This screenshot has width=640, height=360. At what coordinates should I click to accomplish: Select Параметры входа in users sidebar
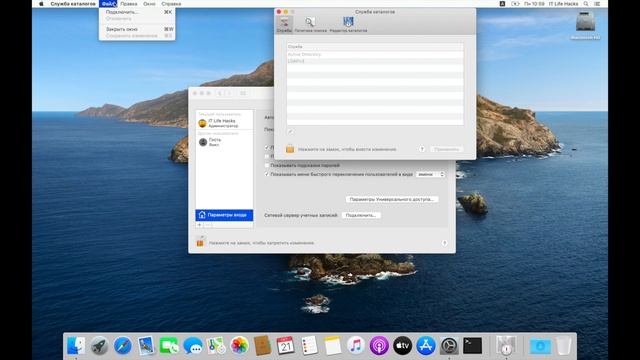pyautogui.click(x=224, y=215)
